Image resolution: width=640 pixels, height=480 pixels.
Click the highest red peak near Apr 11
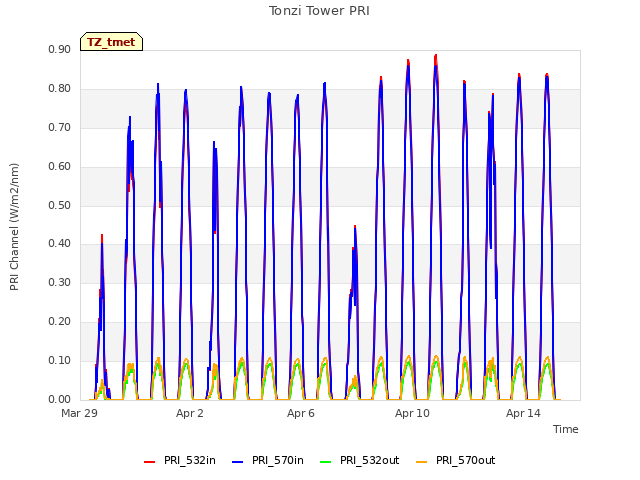[x=436, y=56]
